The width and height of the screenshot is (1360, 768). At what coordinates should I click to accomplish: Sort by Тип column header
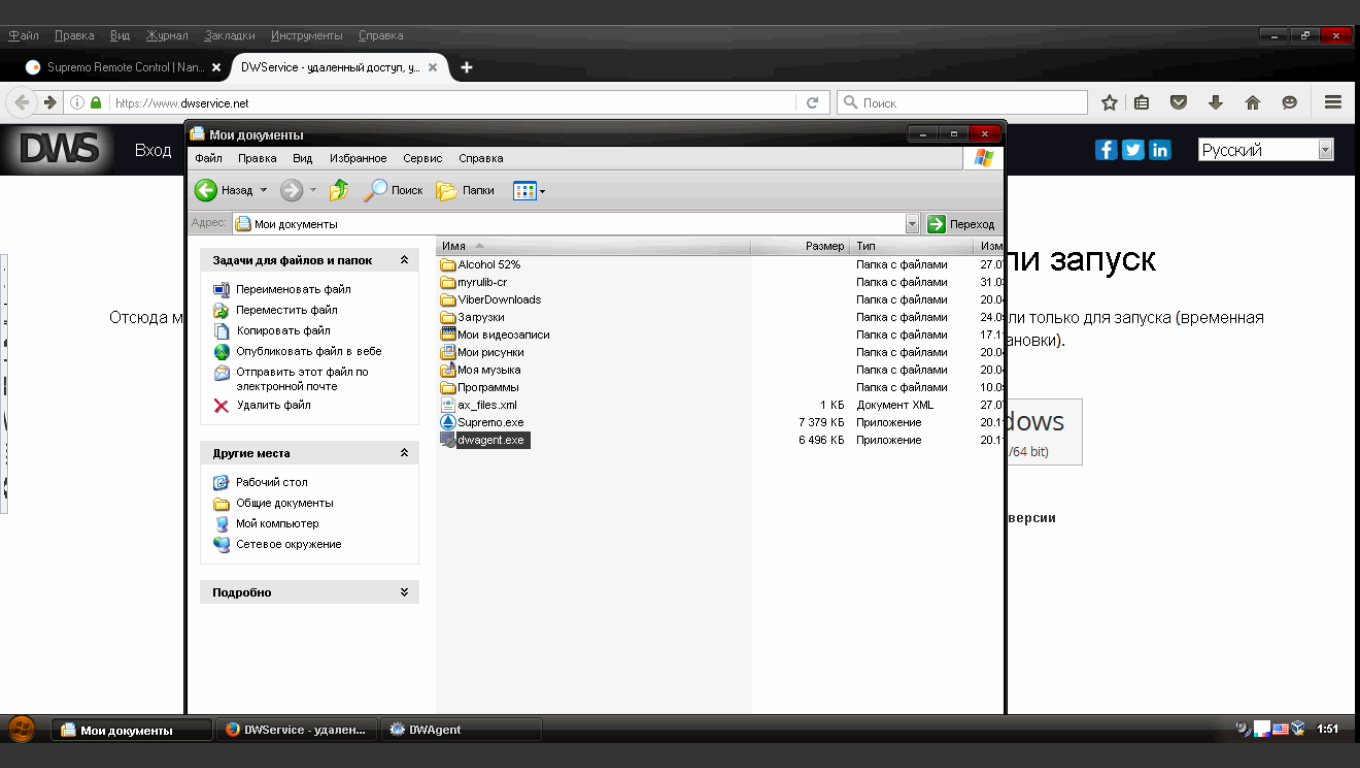(911, 246)
